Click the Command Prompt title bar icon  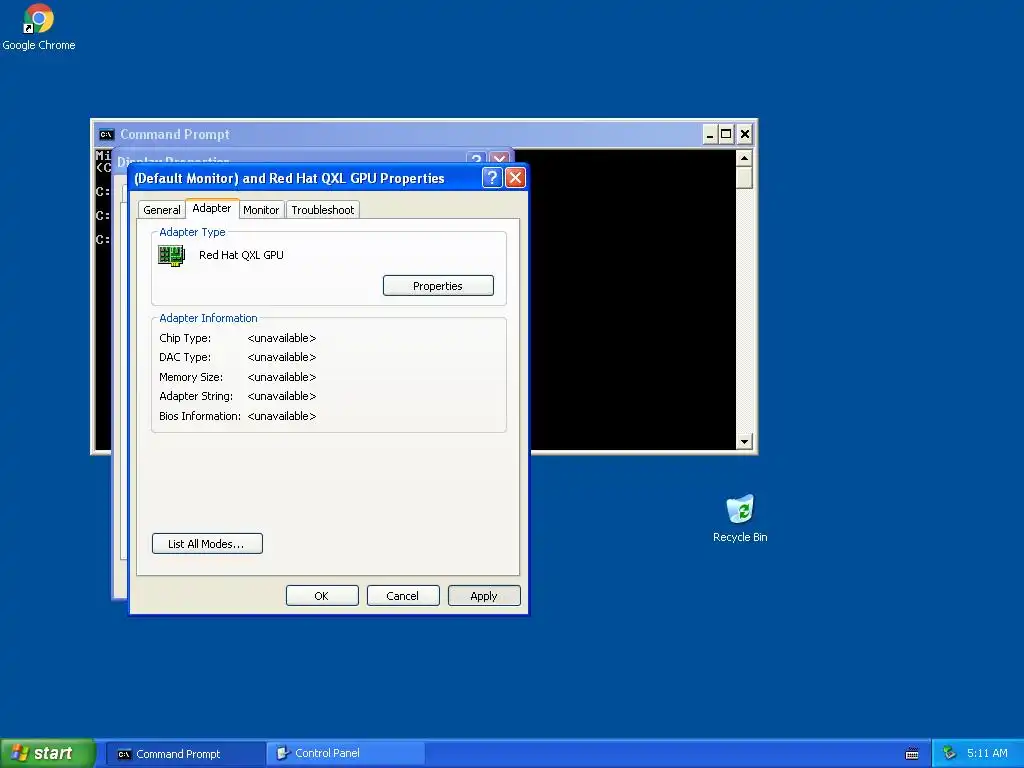pyautogui.click(x=106, y=135)
